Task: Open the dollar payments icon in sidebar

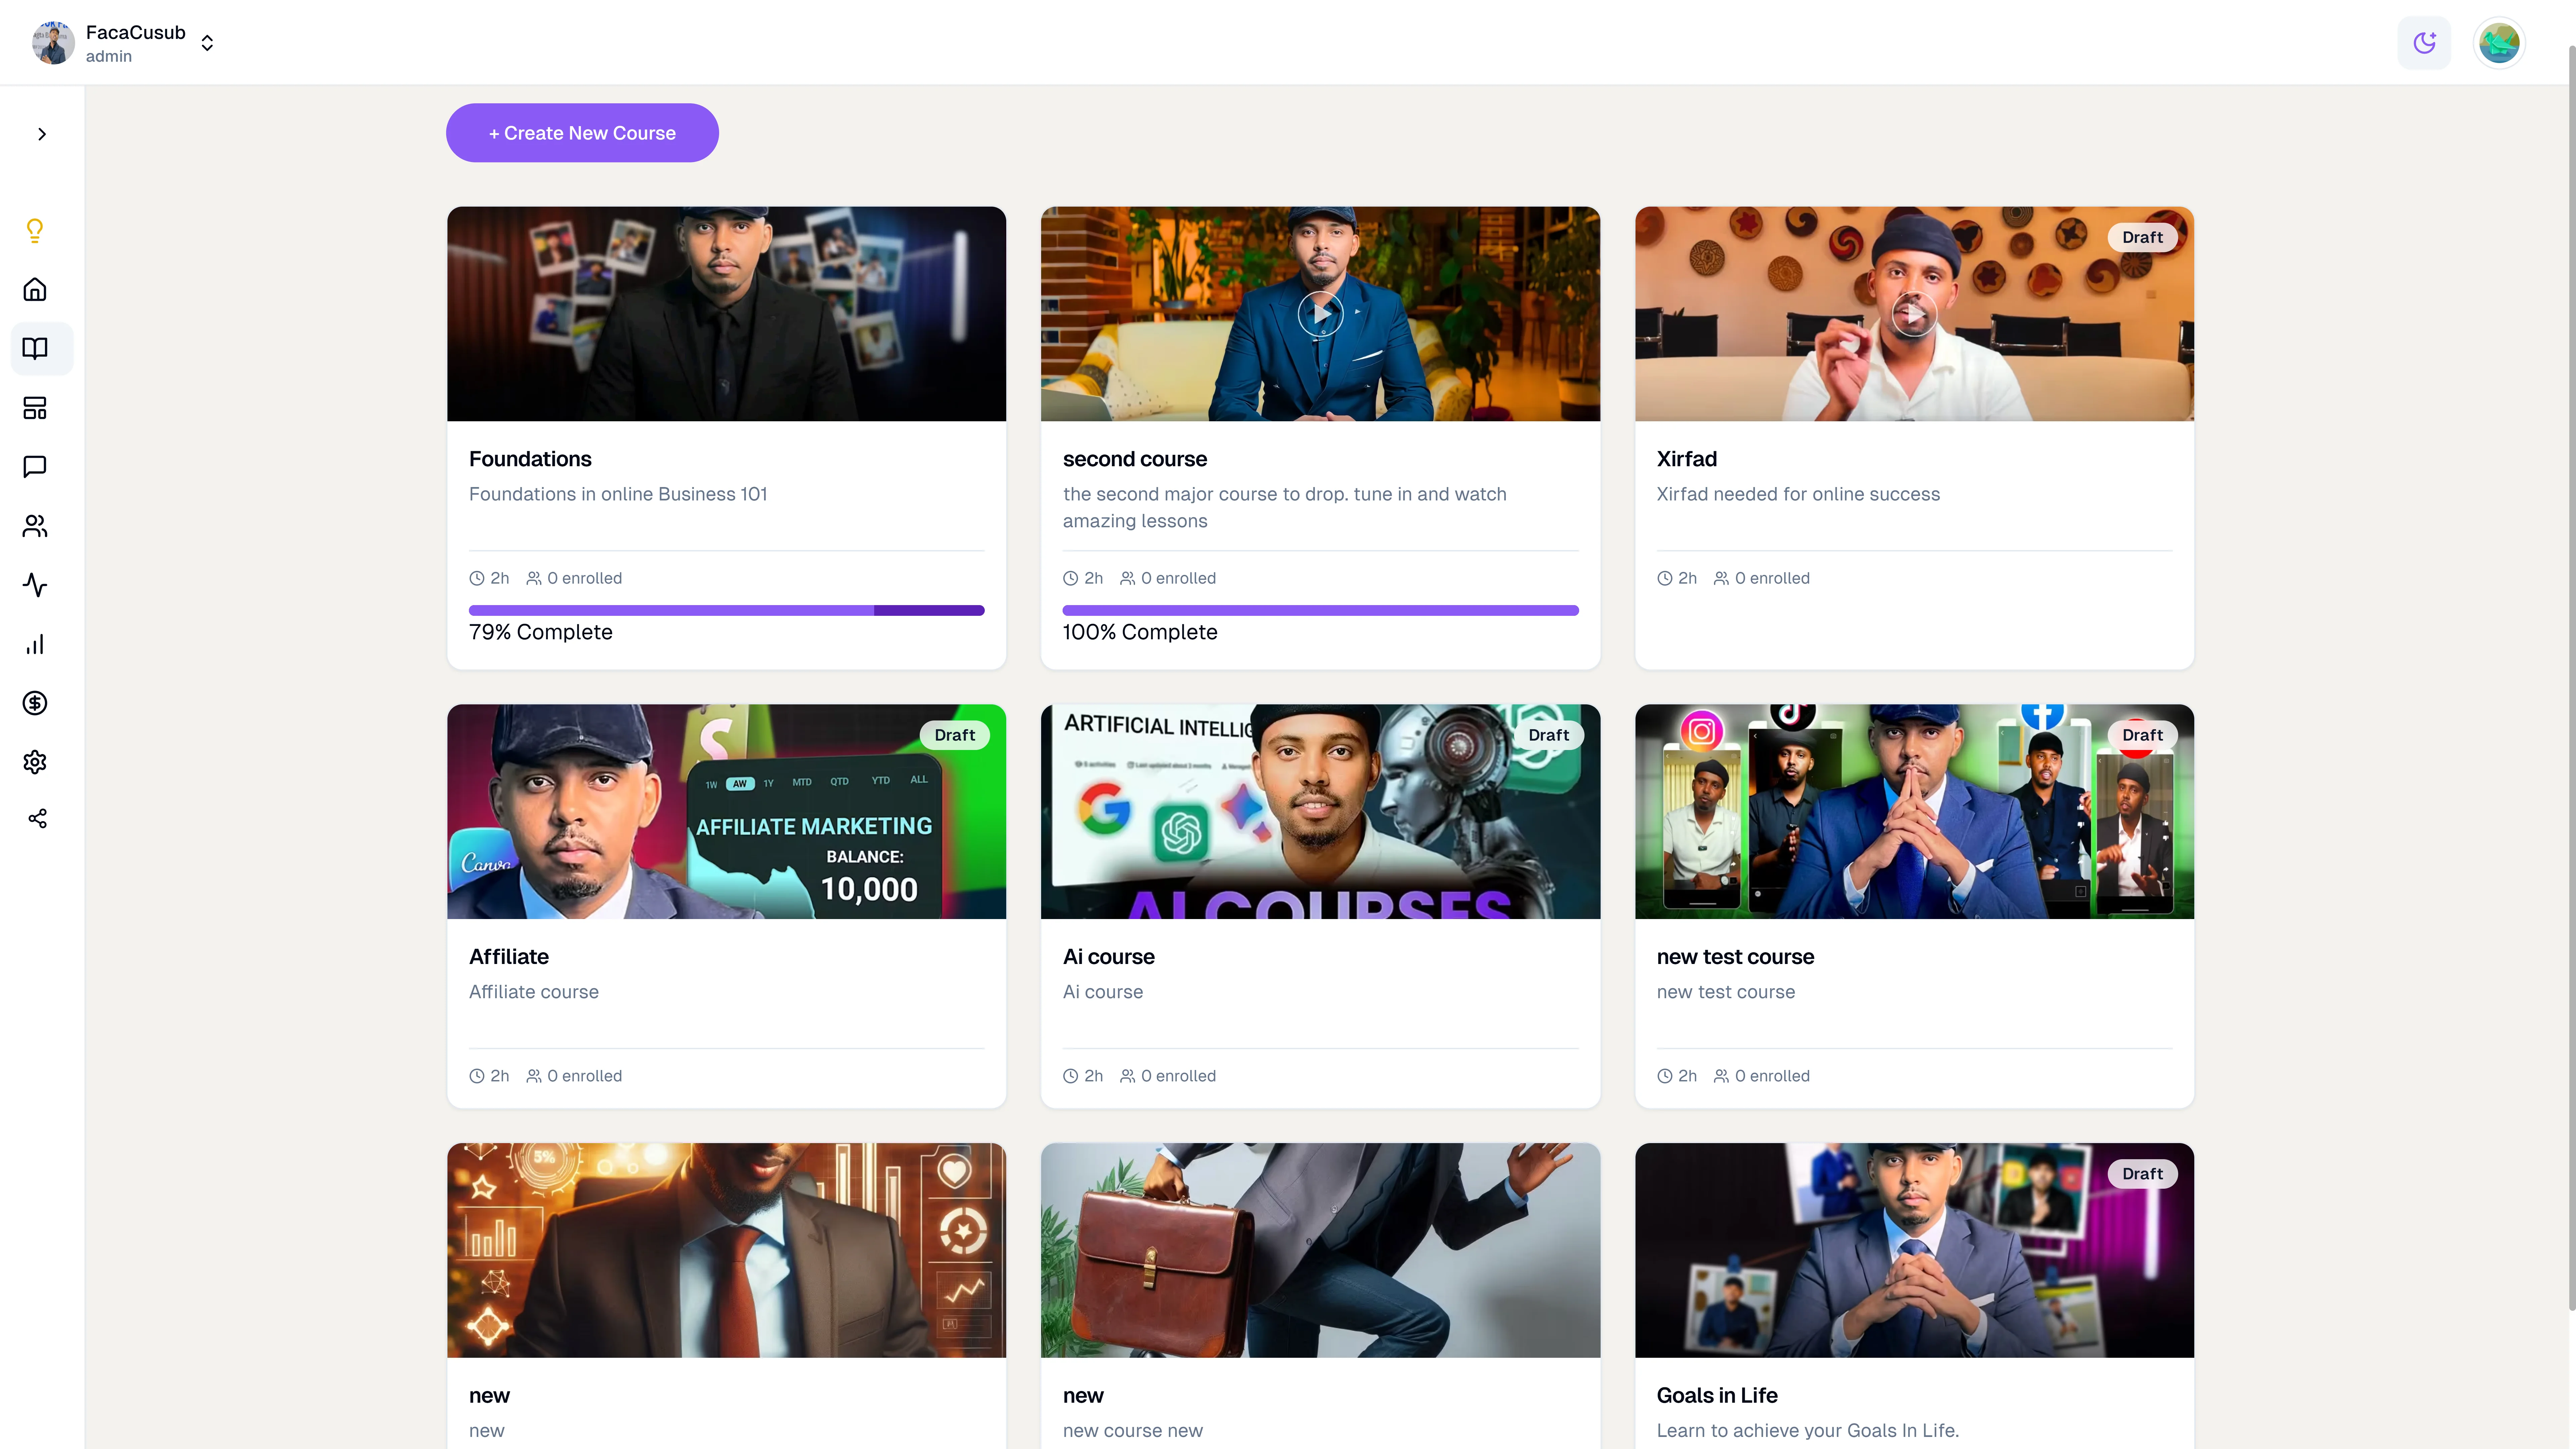Action: [35, 703]
